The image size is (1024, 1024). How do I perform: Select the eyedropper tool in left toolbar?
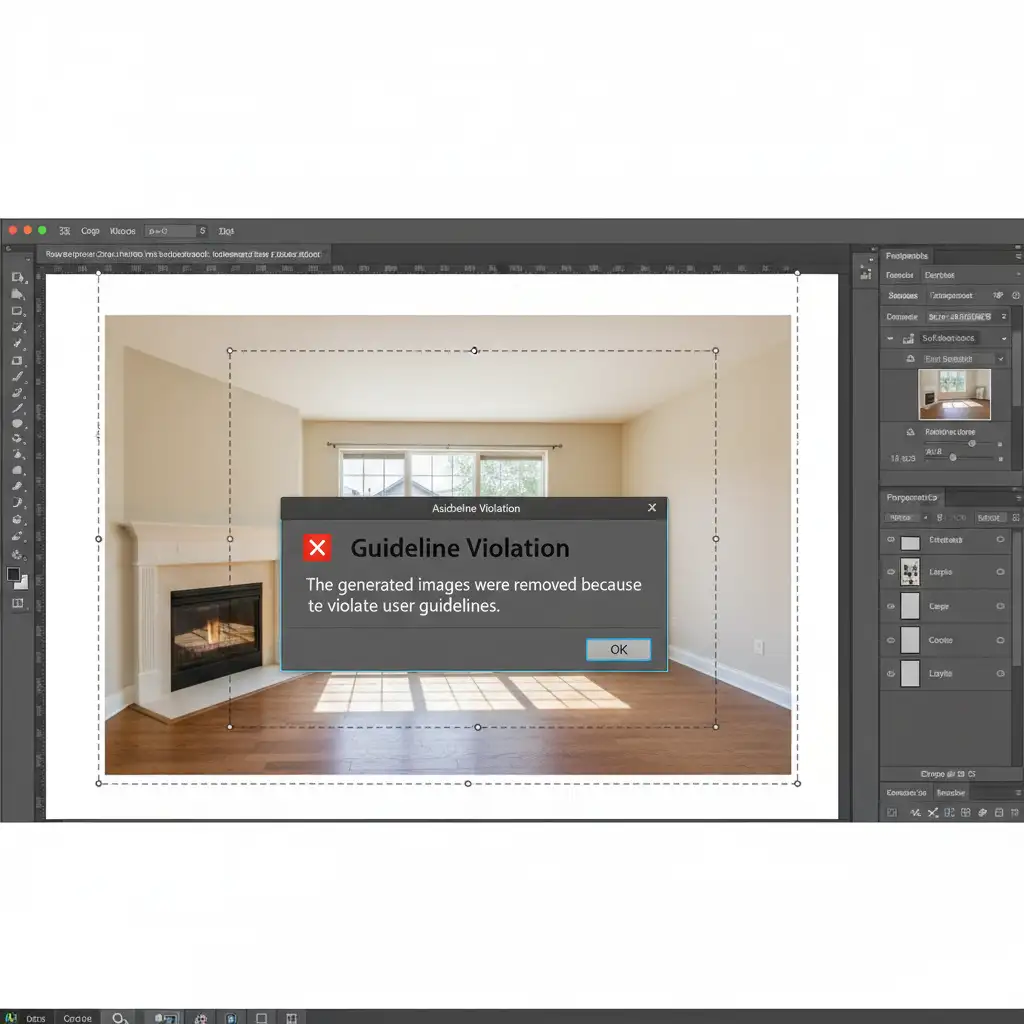tap(18, 343)
